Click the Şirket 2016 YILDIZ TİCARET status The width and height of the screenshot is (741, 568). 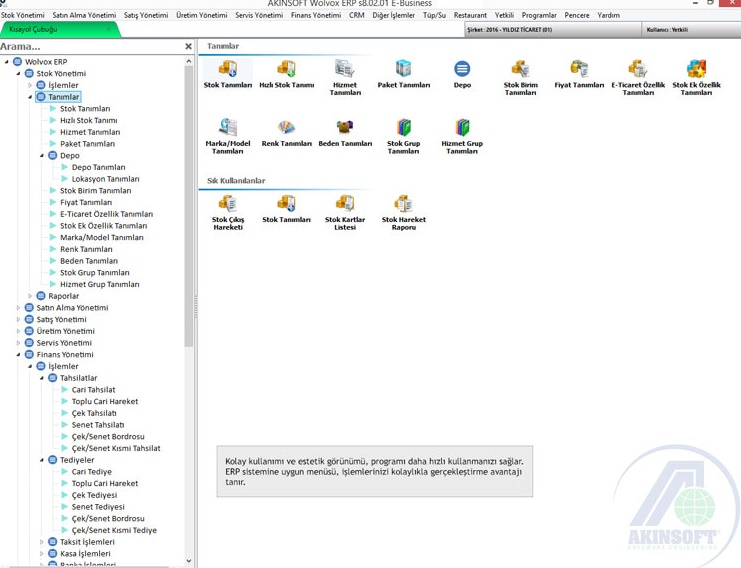click(x=553, y=30)
